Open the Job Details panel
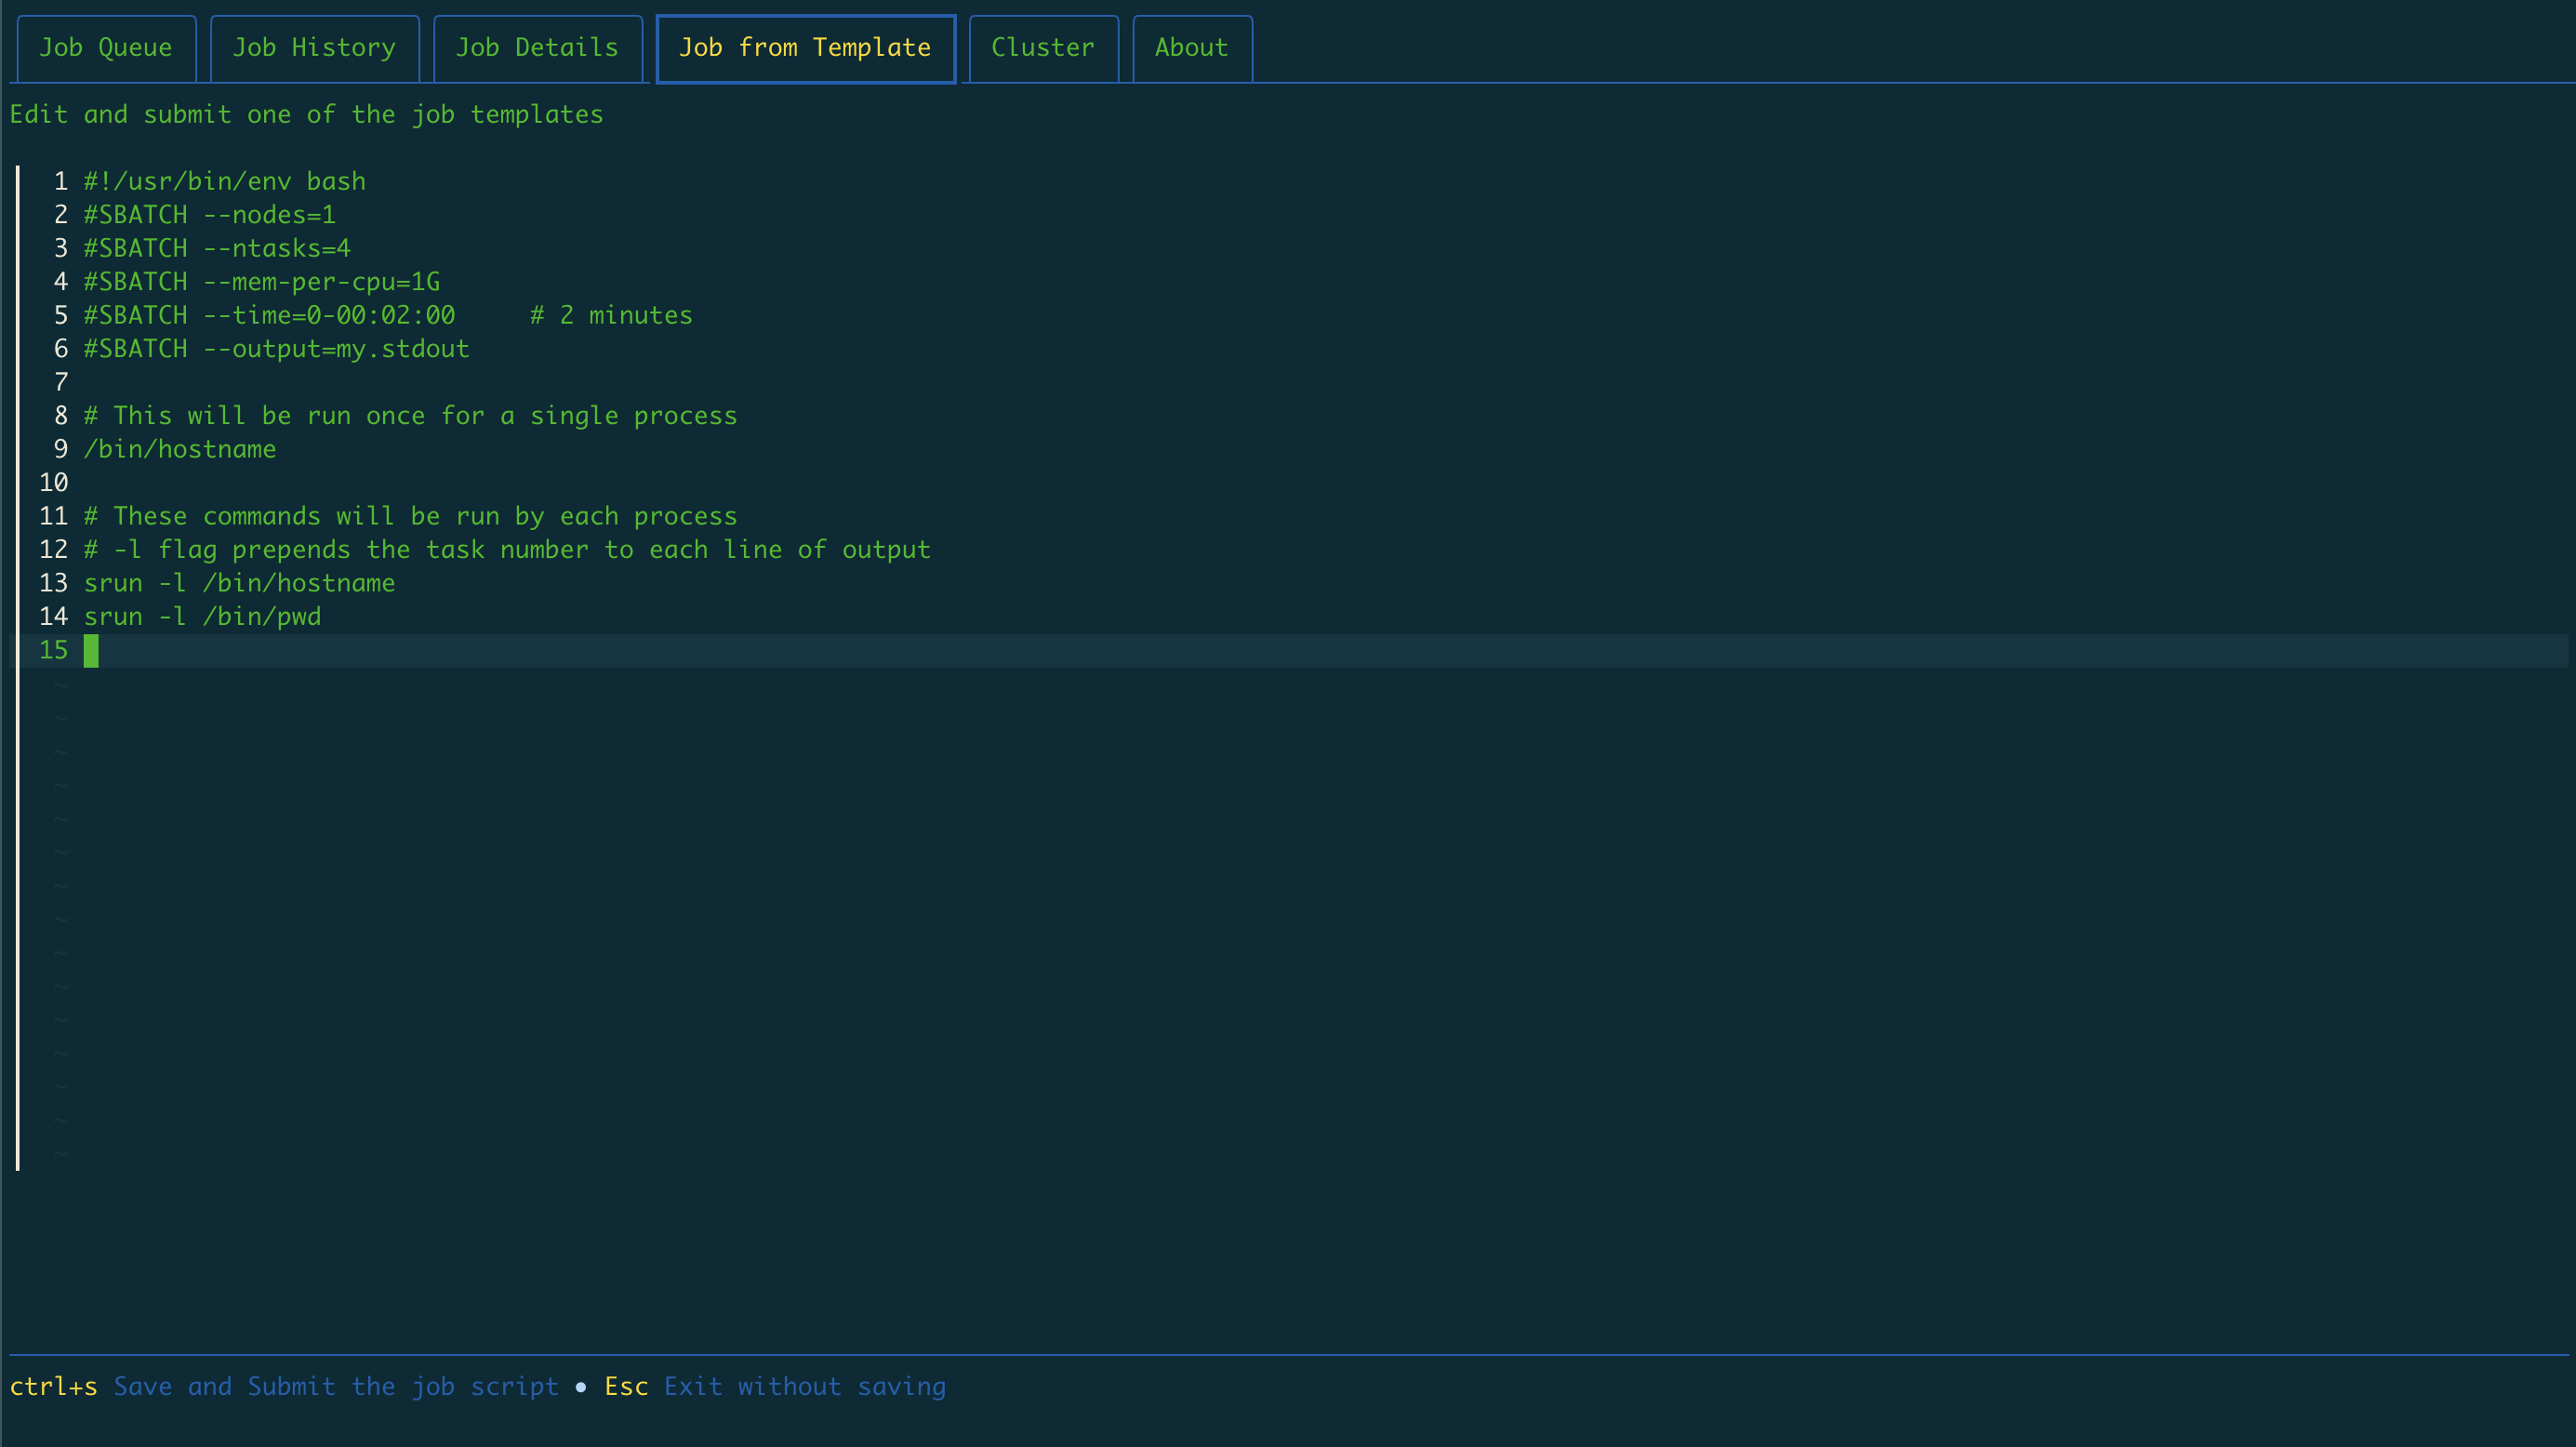Screen dimensions: 2576x1447 [x=536, y=46]
